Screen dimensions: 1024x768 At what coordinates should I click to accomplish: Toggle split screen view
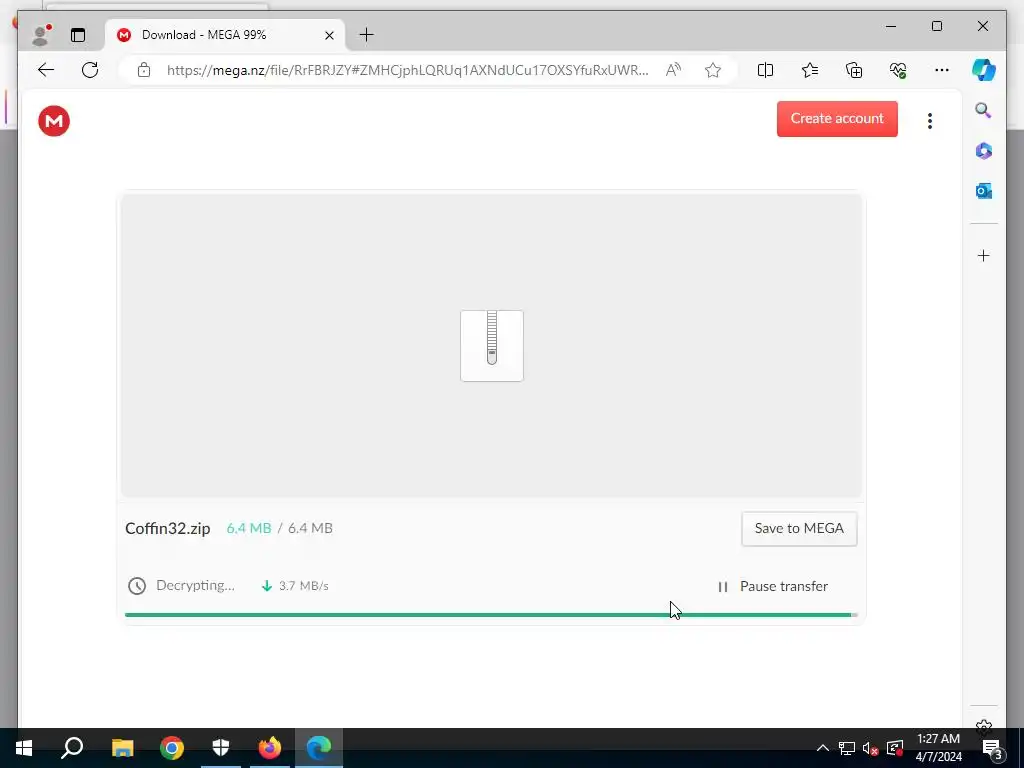(765, 70)
